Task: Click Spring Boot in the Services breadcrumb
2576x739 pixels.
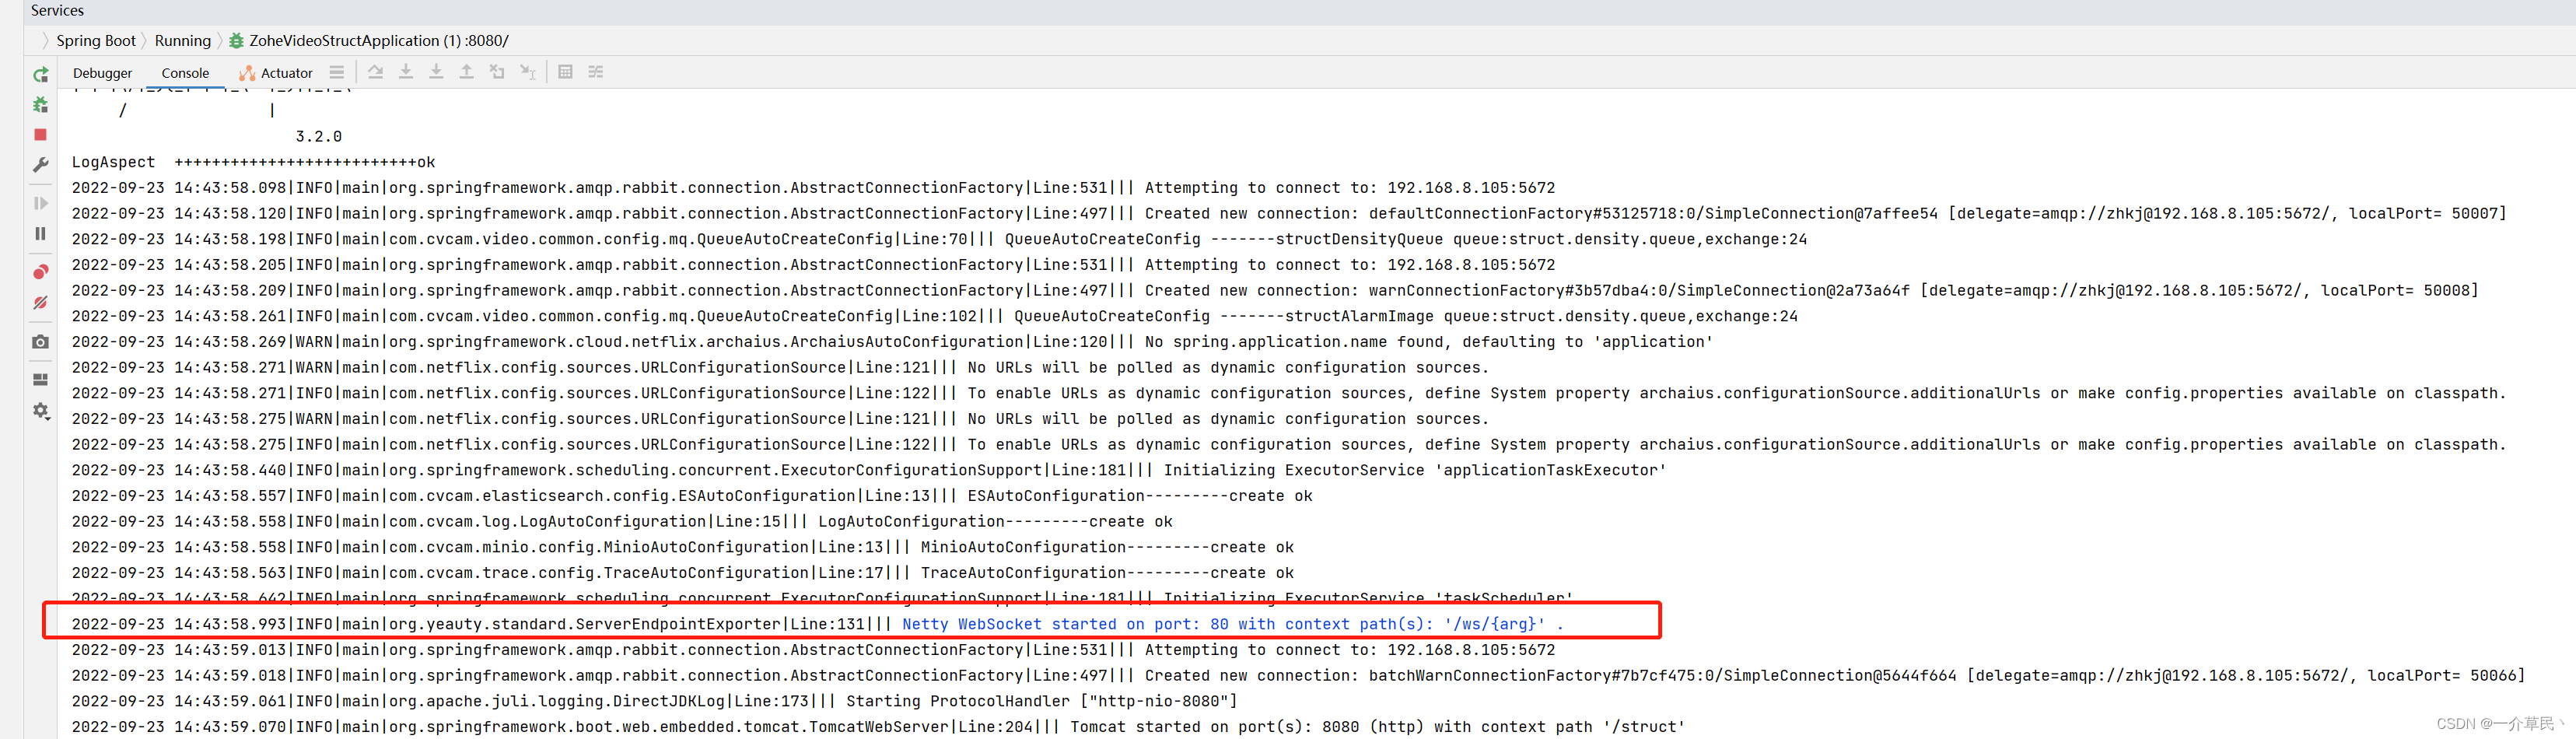Action: [96, 41]
